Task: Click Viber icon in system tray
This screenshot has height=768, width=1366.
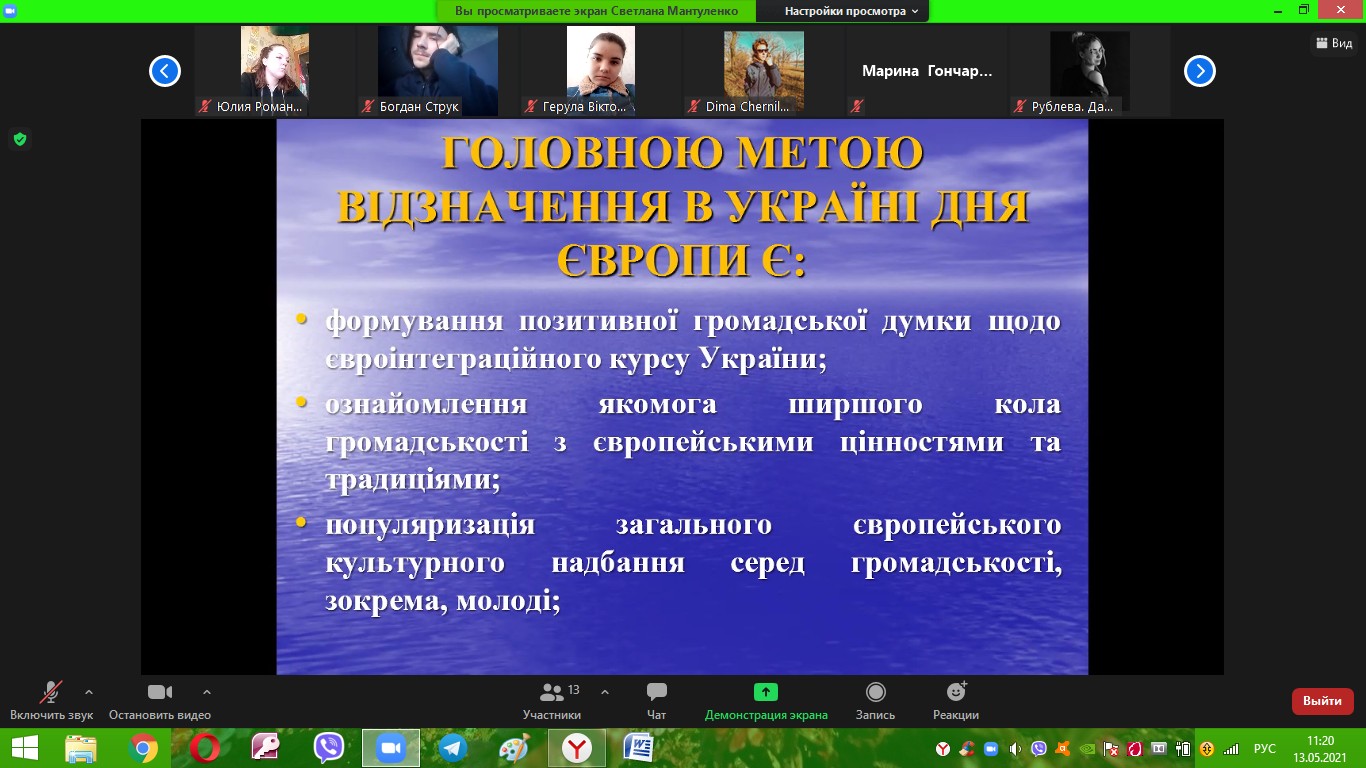Action: (x=1039, y=749)
